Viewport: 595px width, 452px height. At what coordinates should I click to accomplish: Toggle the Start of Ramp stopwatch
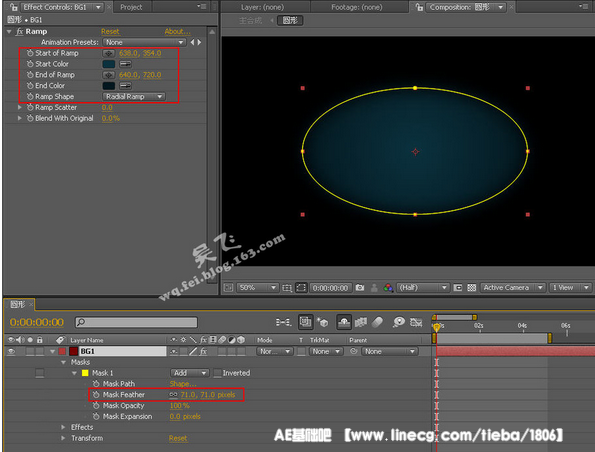30,54
